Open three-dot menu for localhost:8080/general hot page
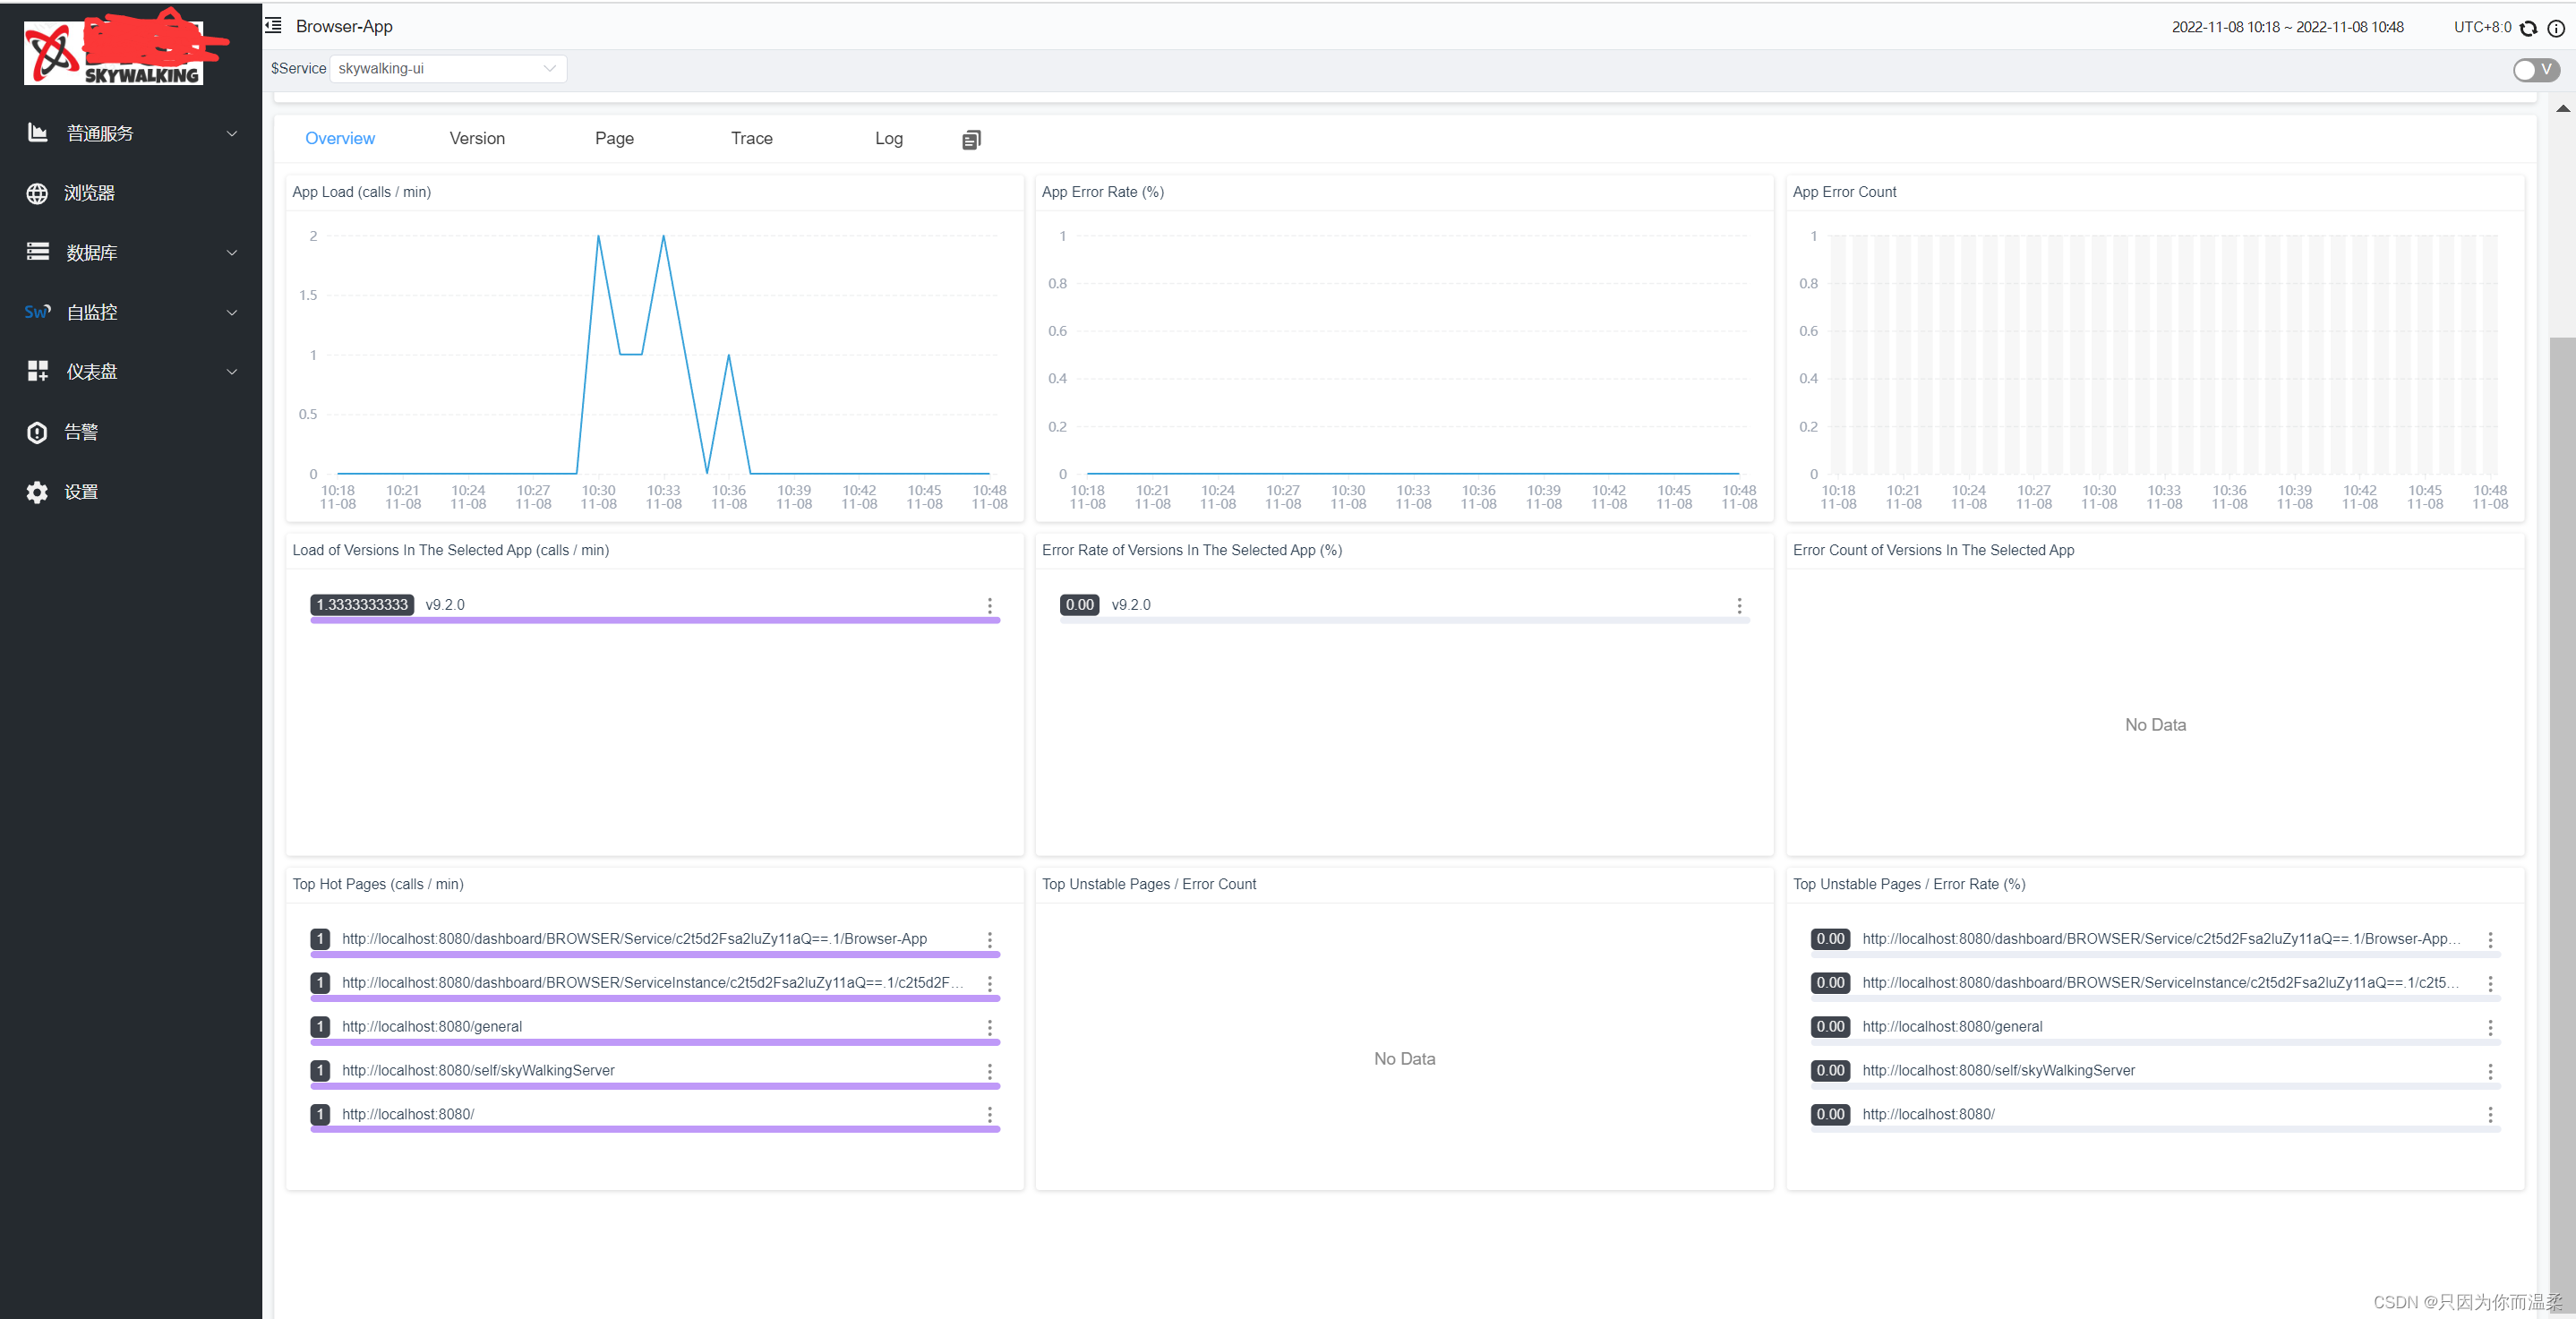Image resolution: width=2576 pixels, height=1319 pixels. (989, 1028)
